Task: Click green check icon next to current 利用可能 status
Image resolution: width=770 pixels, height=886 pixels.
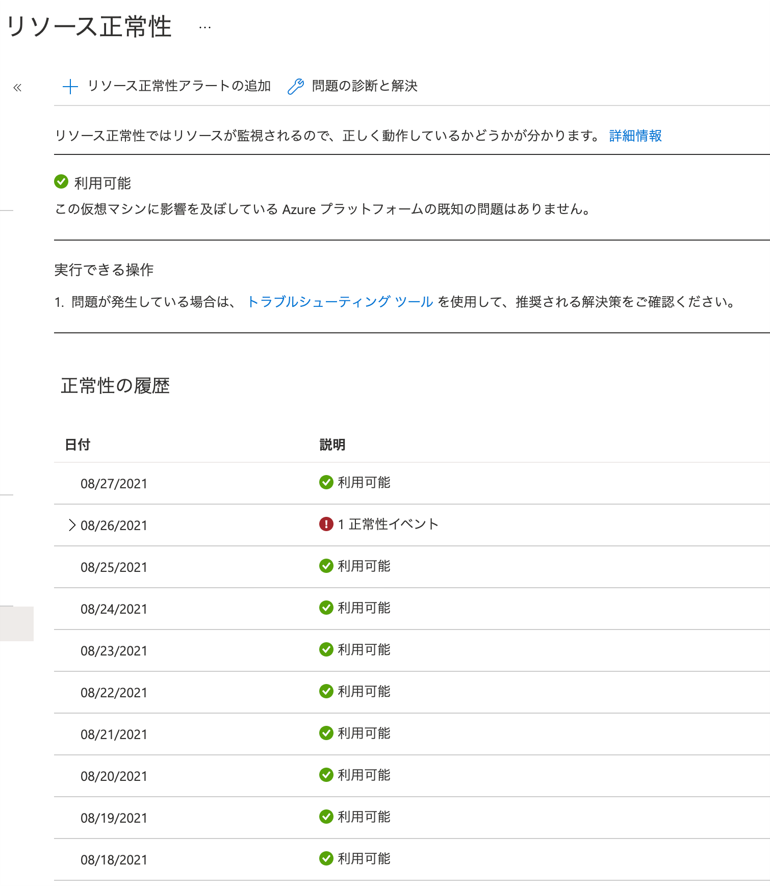Action: pos(61,181)
